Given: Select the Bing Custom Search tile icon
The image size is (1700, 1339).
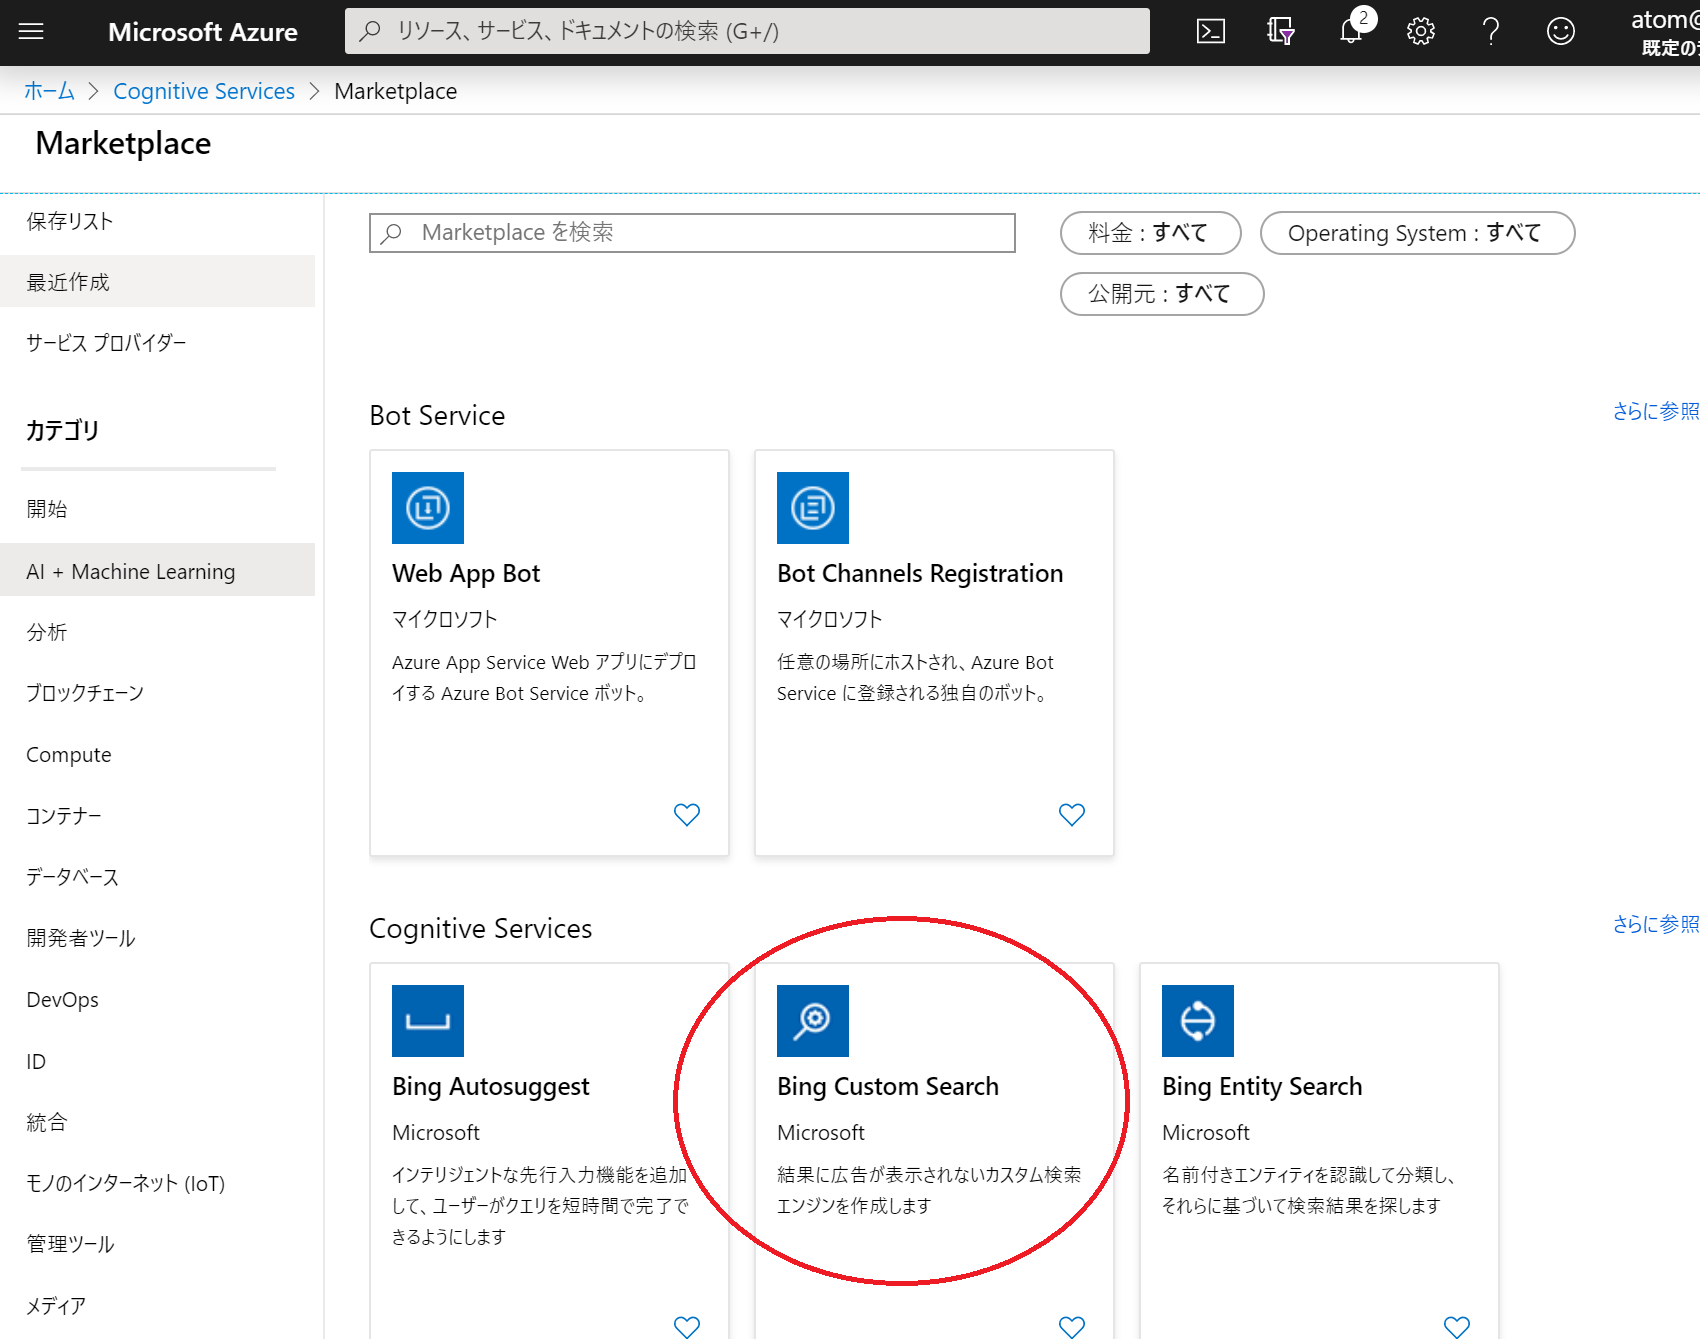Looking at the screenshot, I should (x=812, y=1021).
